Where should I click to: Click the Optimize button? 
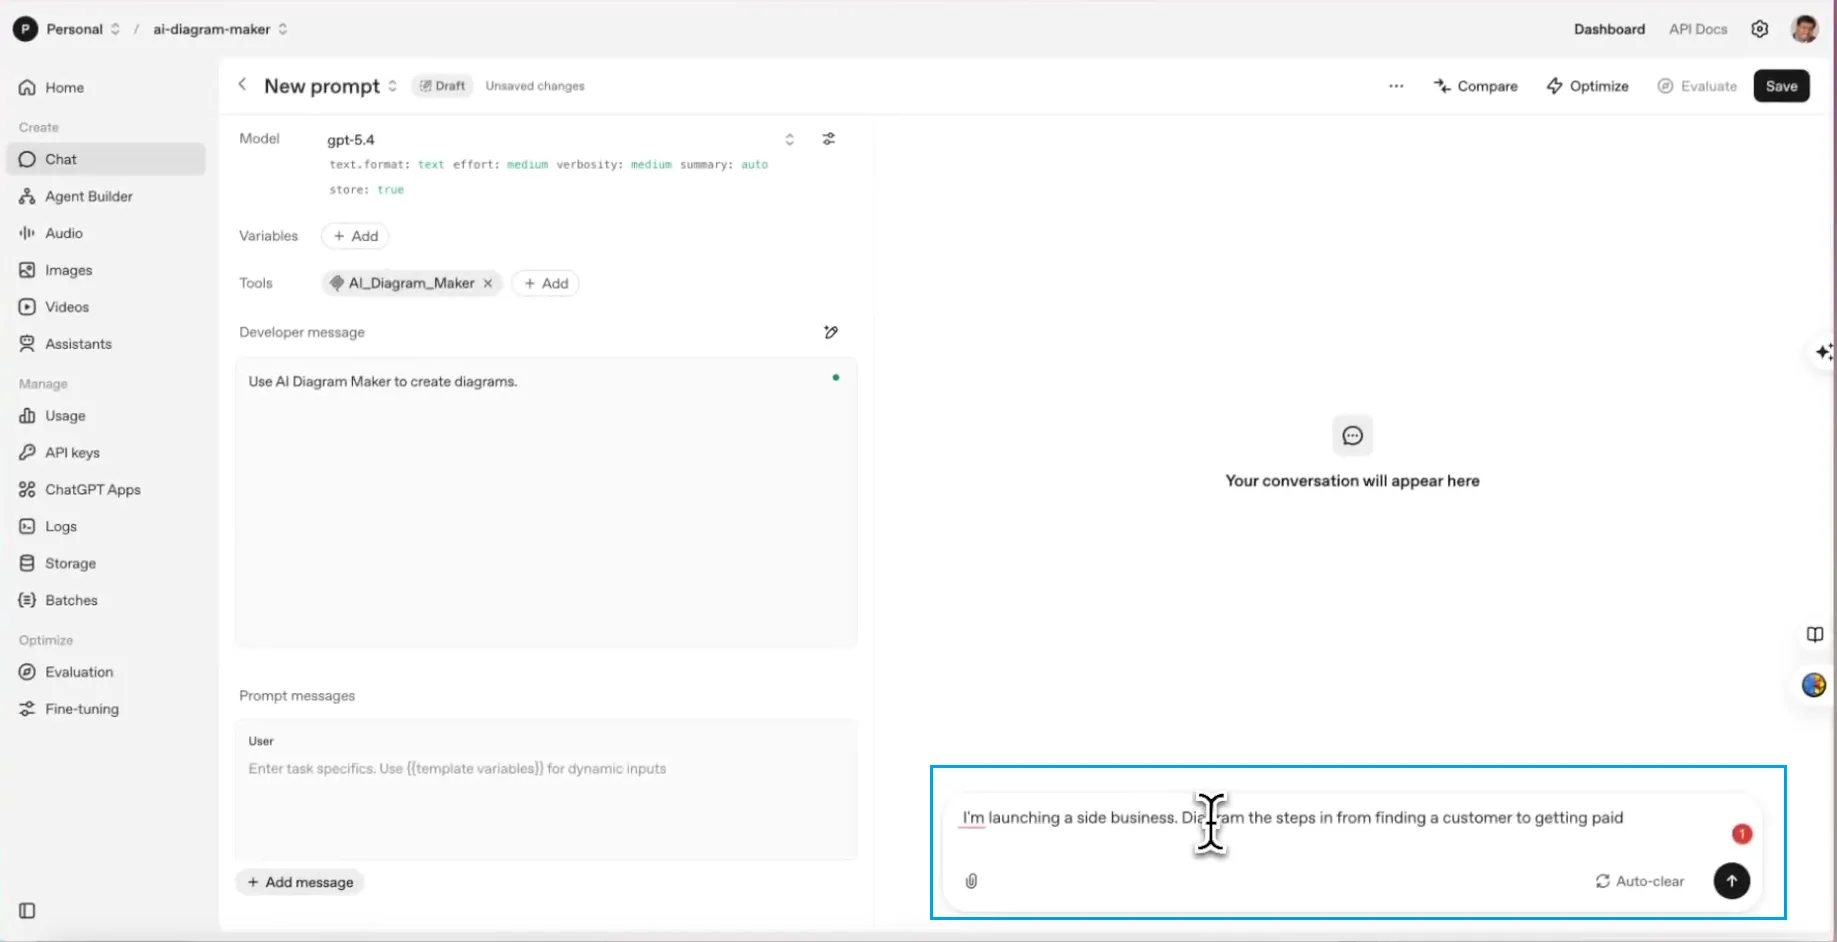pyautogui.click(x=1587, y=86)
